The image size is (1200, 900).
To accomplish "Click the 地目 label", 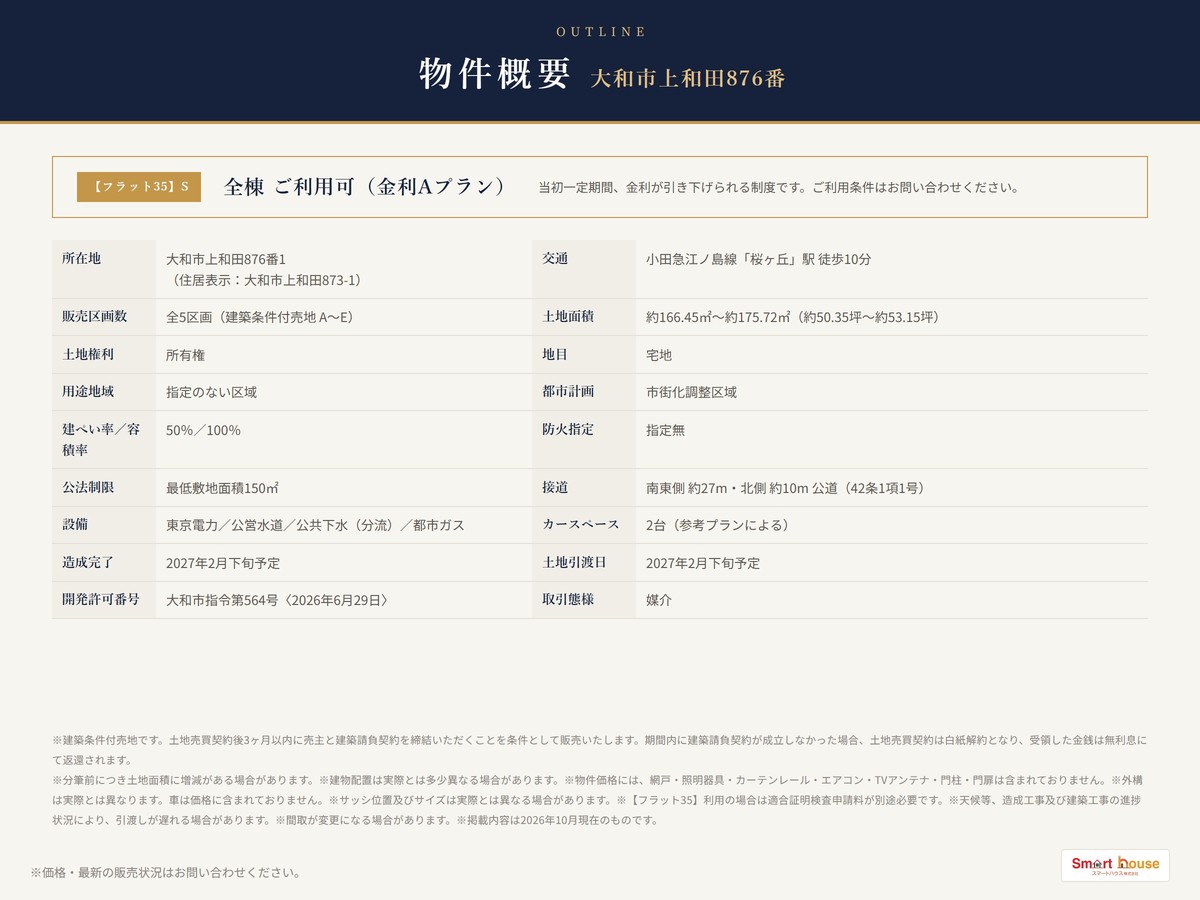I will (x=555, y=355).
